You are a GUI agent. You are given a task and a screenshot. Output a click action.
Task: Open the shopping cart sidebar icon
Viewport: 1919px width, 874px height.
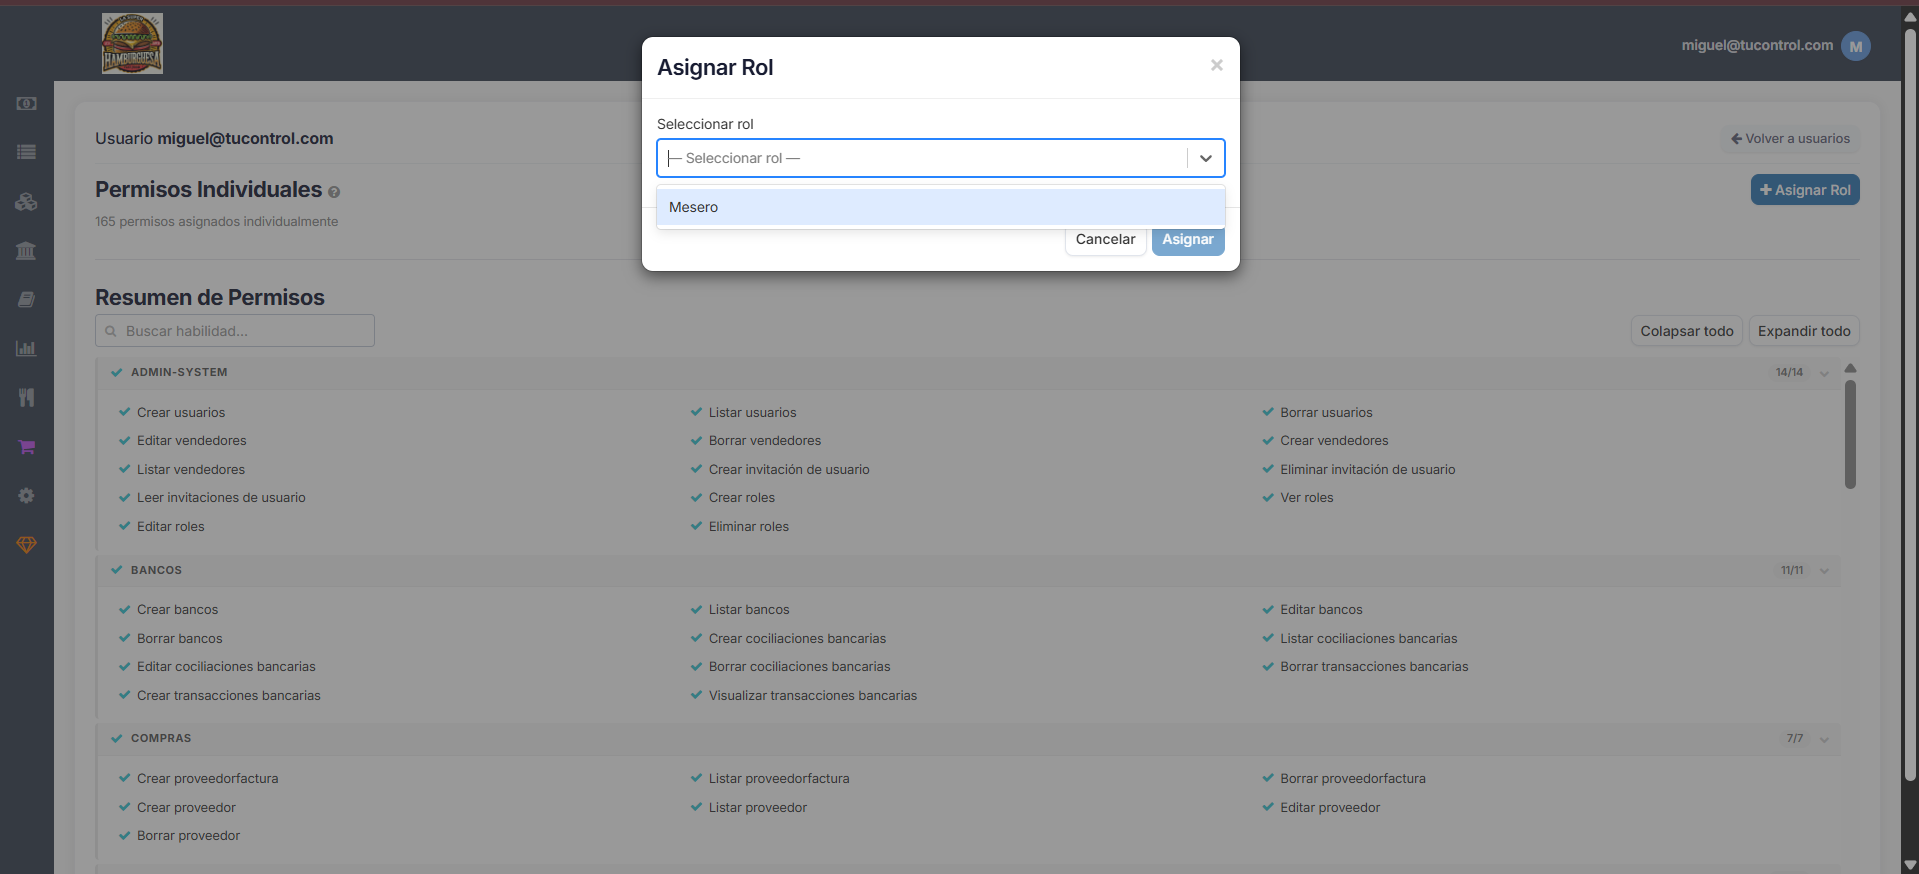pos(26,447)
